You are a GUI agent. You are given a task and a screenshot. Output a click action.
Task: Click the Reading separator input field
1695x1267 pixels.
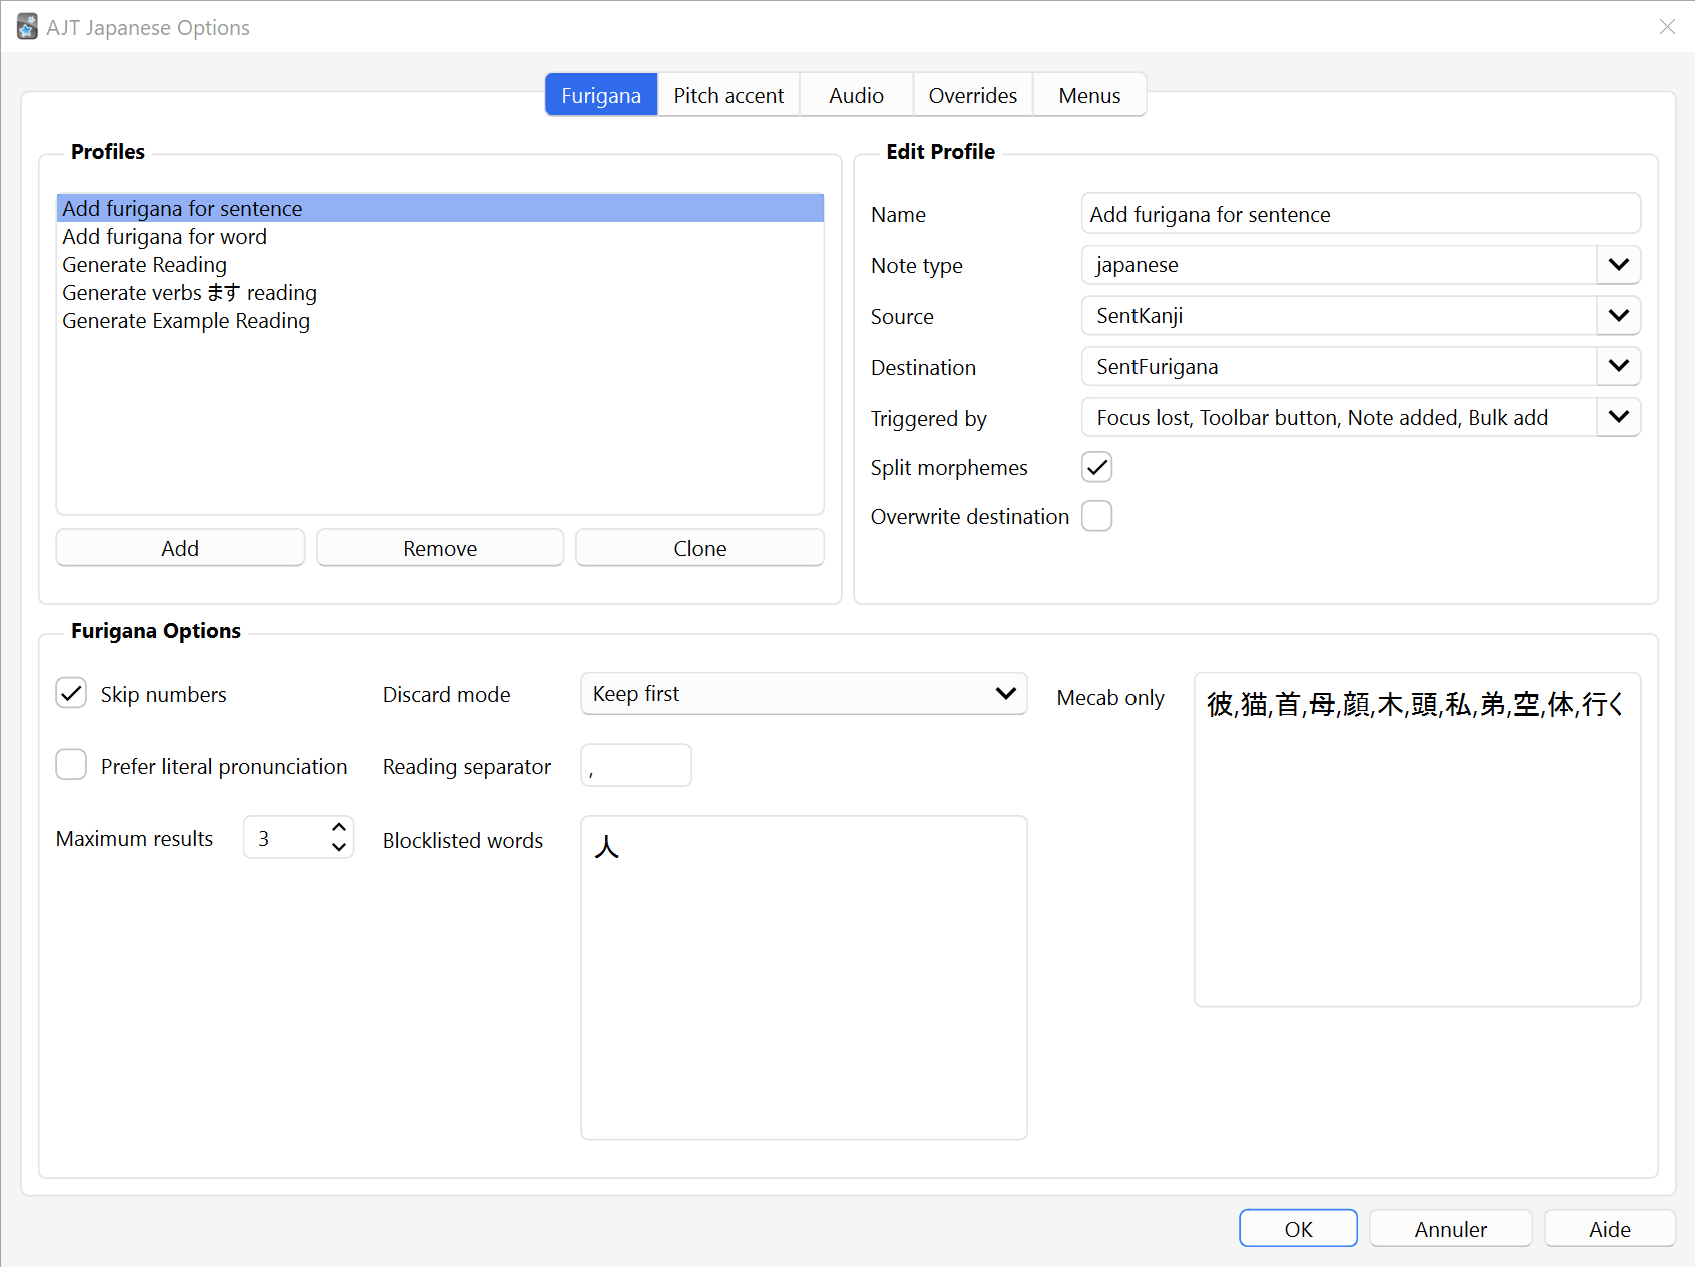tap(636, 766)
